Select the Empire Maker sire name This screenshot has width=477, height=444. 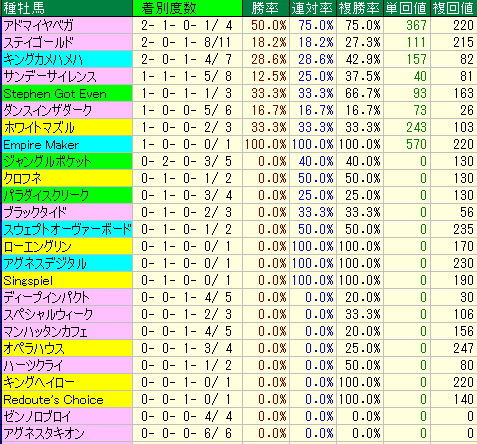tap(41, 144)
